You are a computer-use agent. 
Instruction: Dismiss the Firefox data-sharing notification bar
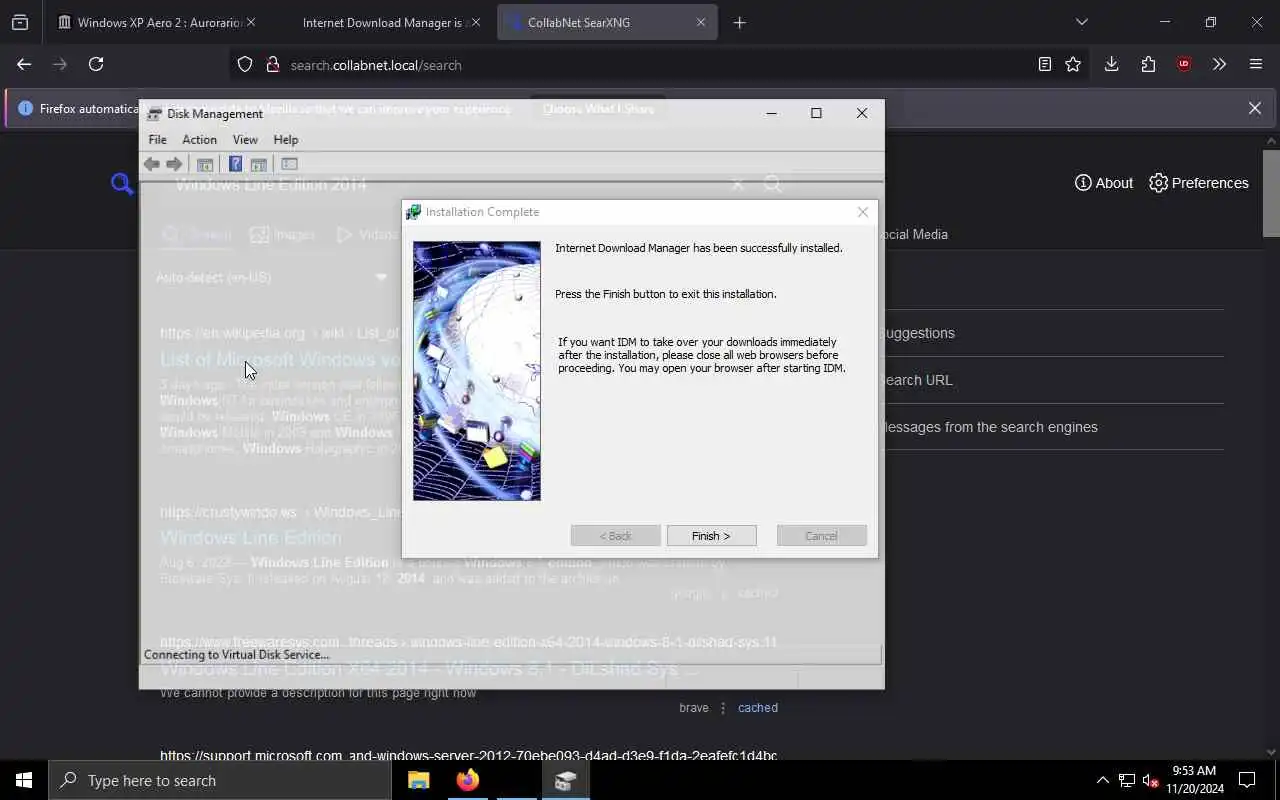pyautogui.click(x=1255, y=108)
